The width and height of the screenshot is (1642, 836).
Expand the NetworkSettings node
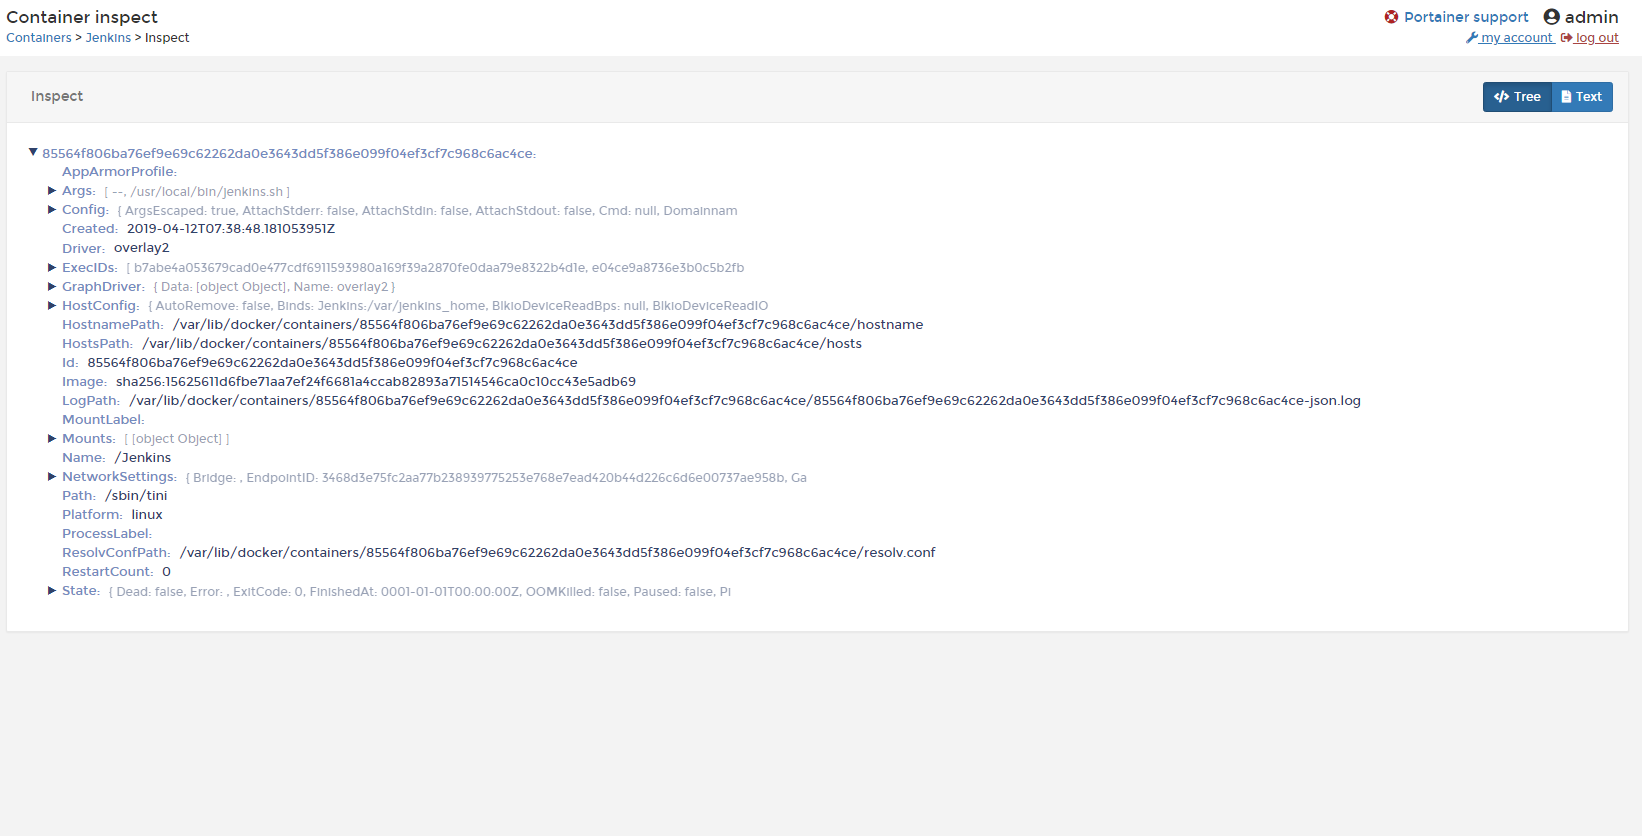[x=52, y=476]
